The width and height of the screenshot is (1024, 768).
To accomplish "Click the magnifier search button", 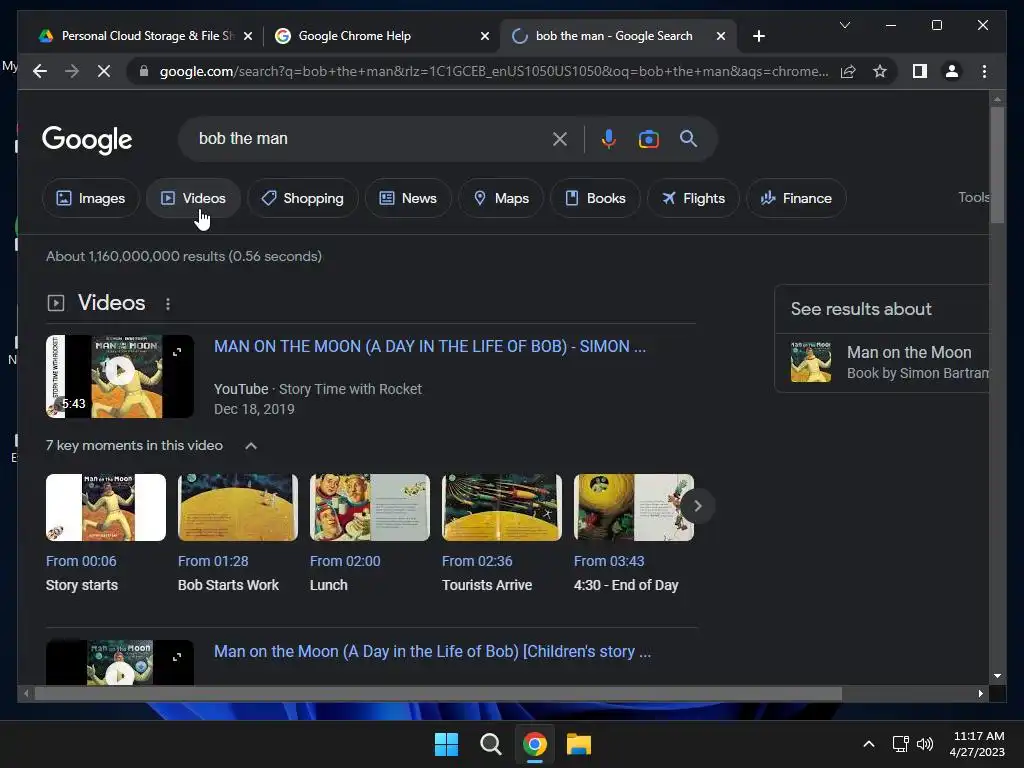I will point(688,138).
